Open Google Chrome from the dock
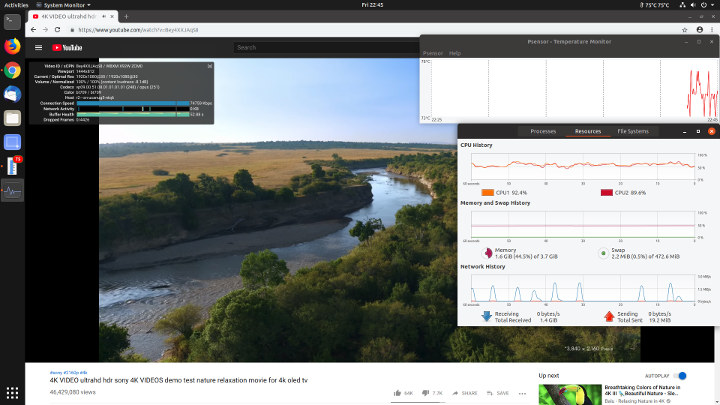720x405 pixels. pyautogui.click(x=12, y=70)
